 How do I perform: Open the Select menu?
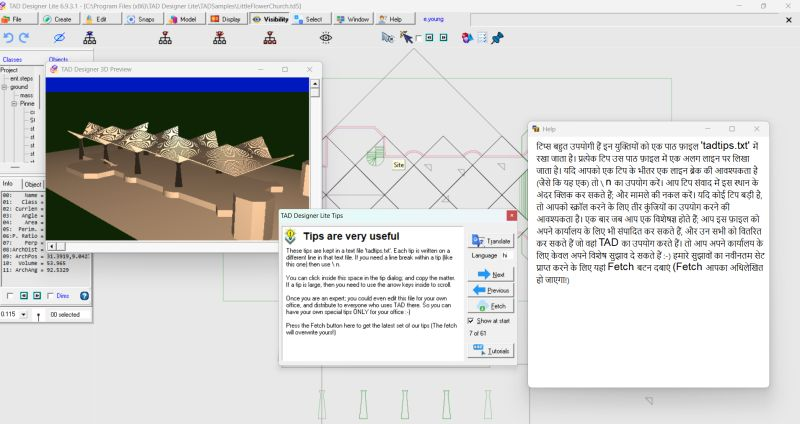(x=311, y=19)
